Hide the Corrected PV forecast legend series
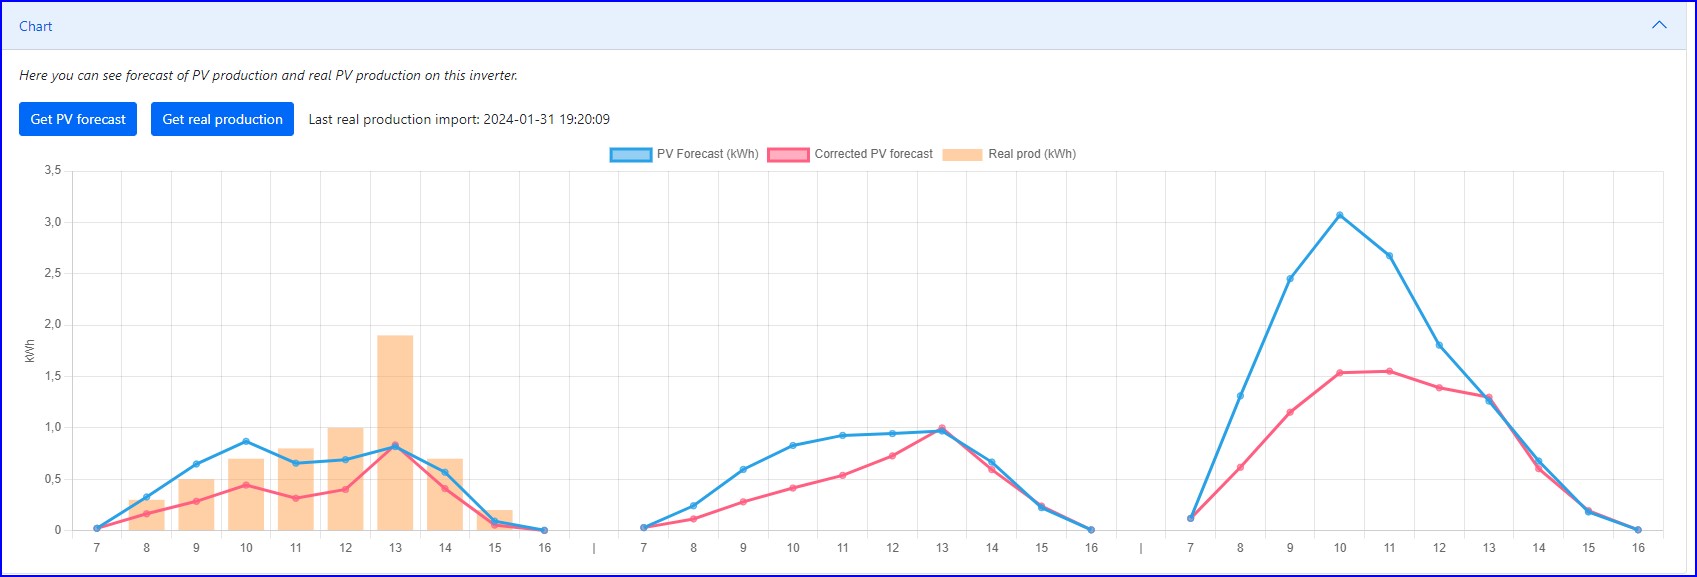 pyautogui.click(x=851, y=154)
